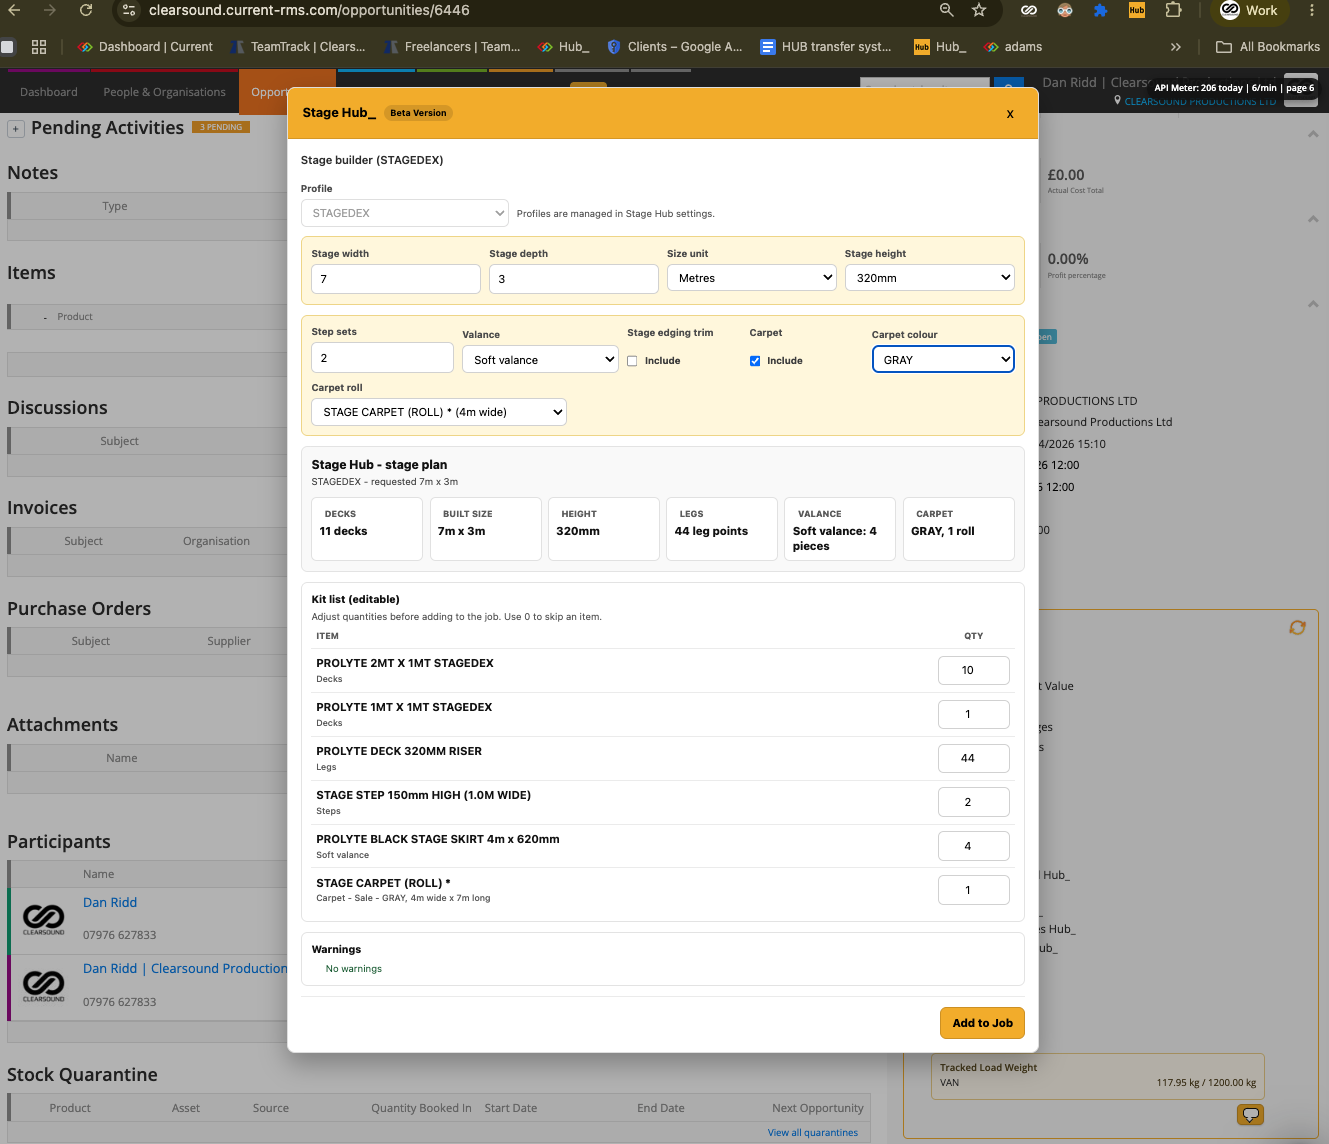This screenshot has height=1144, width=1329.
Task: Reload the page with the refresh icon
Action: (x=86, y=11)
